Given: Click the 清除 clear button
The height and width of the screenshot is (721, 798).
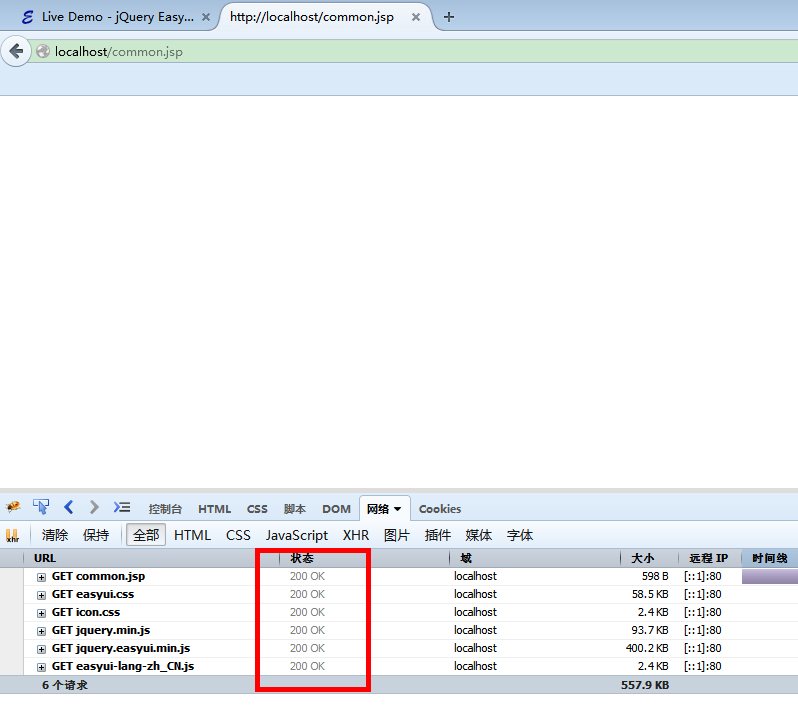Looking at the screenshot, I should pyautogui.click(x=55, y=536).
